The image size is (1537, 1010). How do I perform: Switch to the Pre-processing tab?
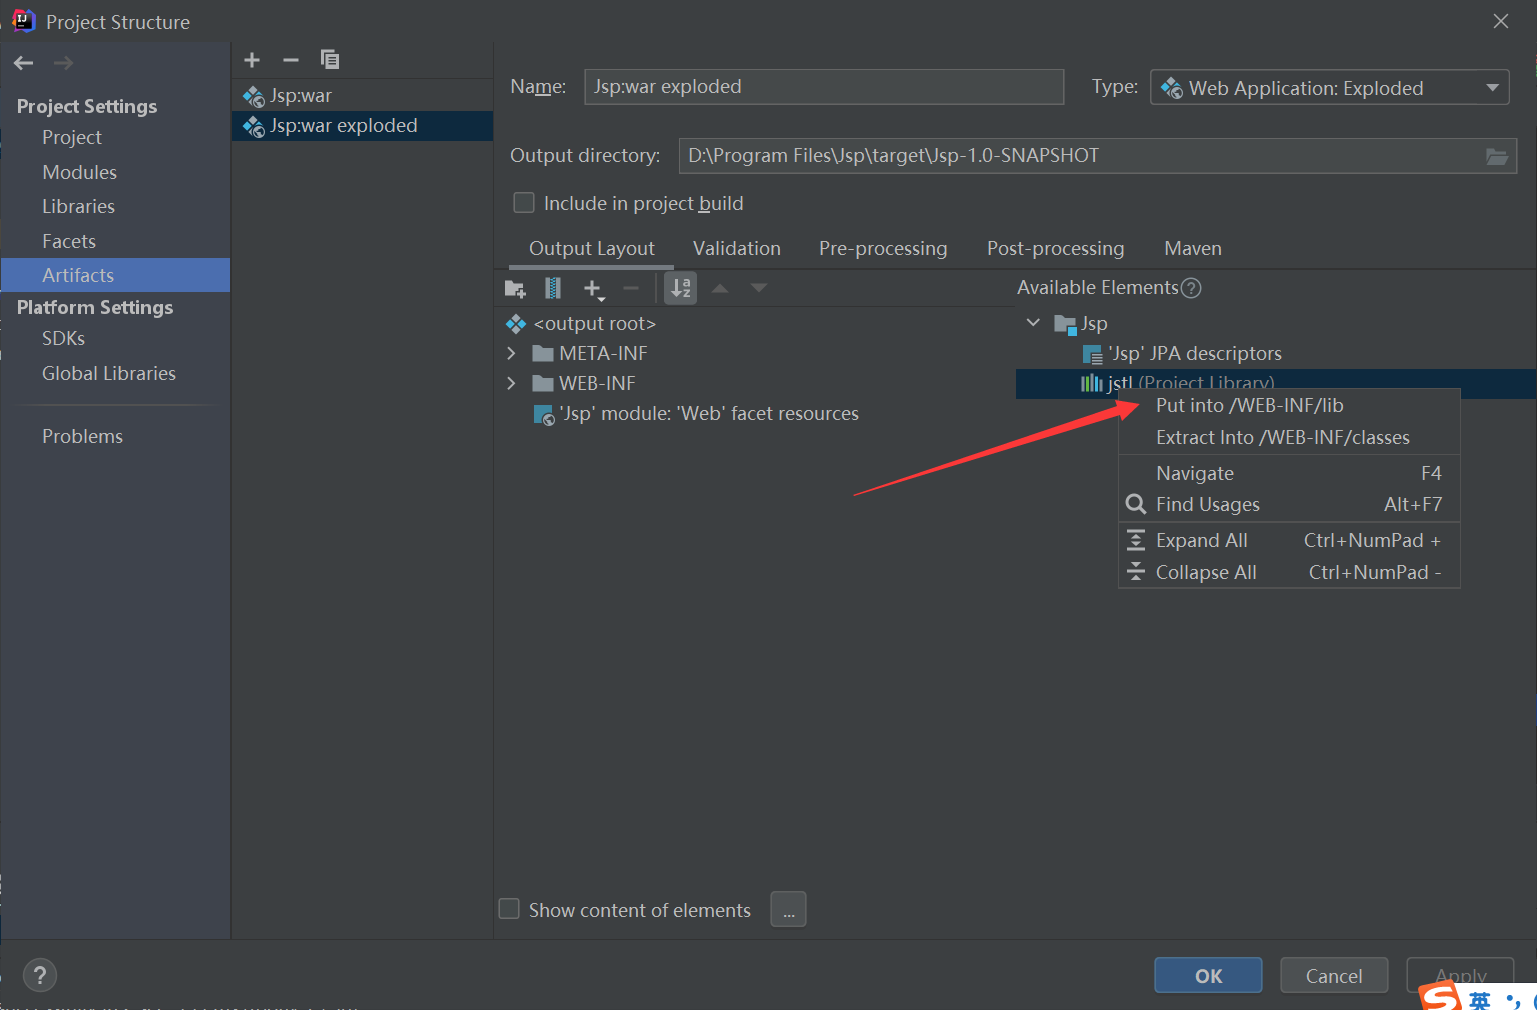(x=883, y=249)
